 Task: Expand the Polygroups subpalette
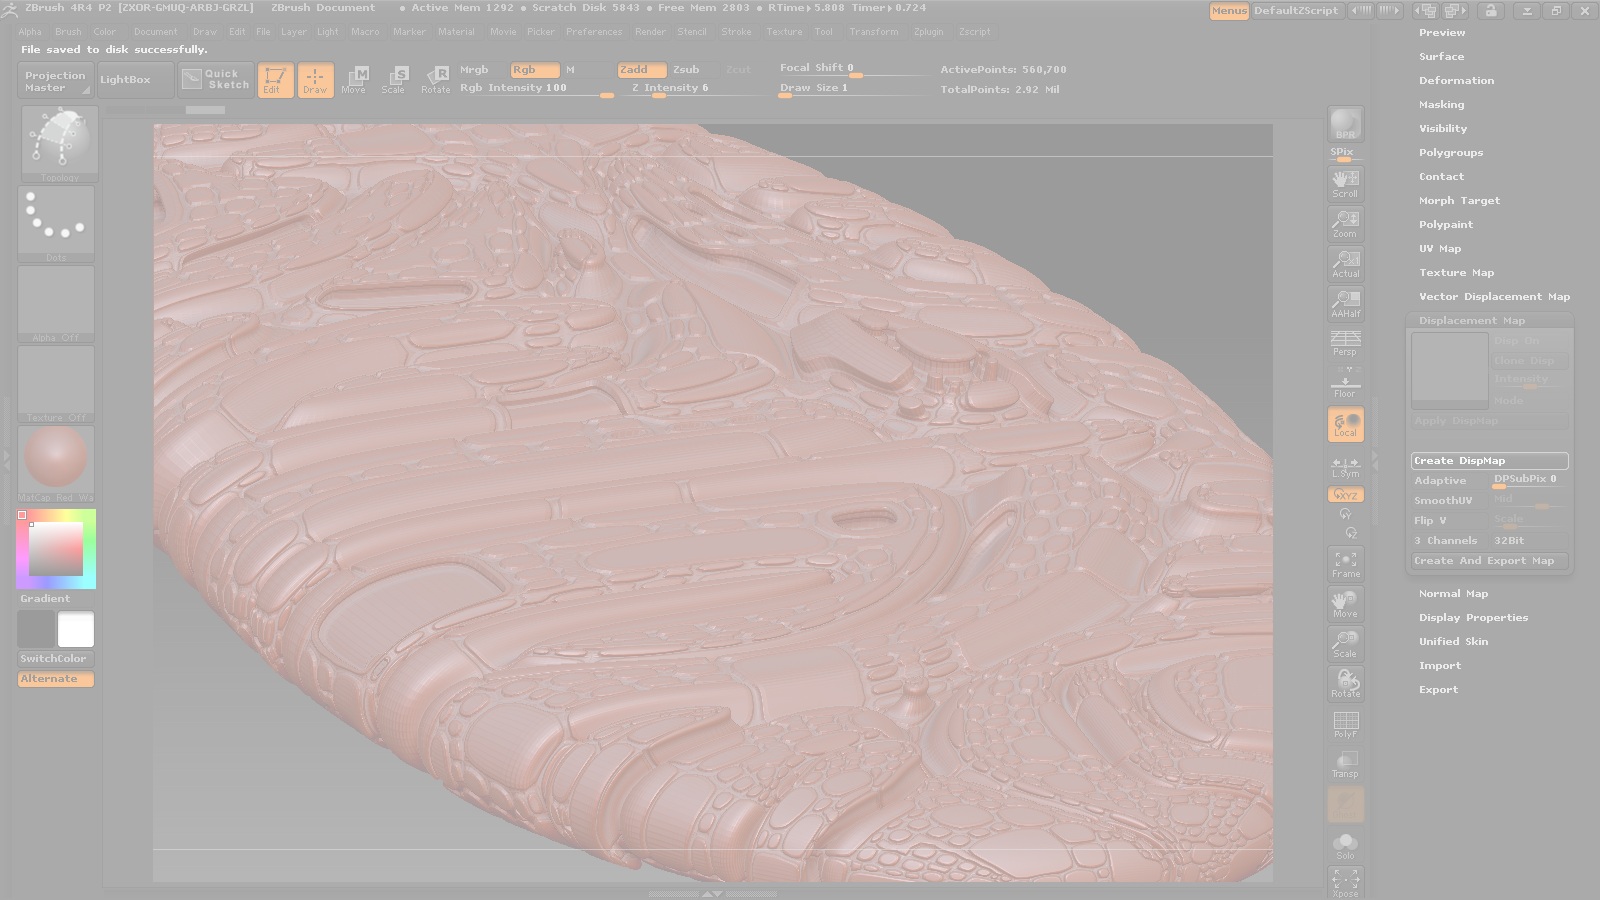(x=1451, y=153)
